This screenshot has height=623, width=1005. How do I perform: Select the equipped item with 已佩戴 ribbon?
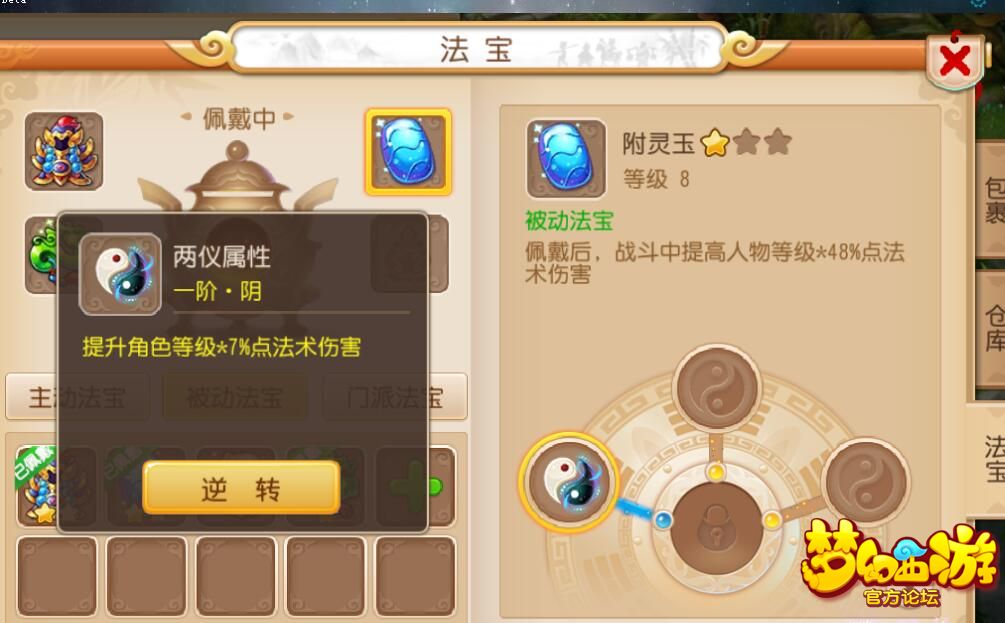[37, 486]
